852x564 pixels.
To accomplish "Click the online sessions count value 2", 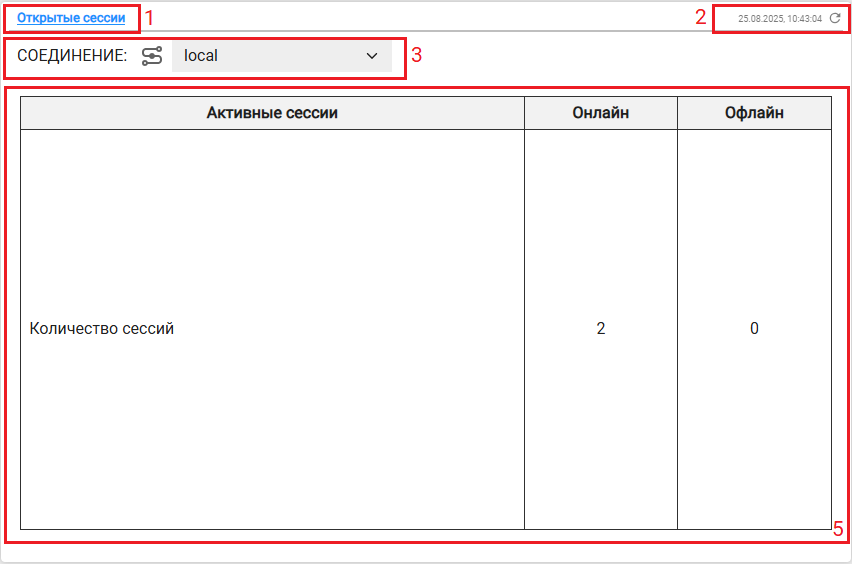I will click(601, 328).
